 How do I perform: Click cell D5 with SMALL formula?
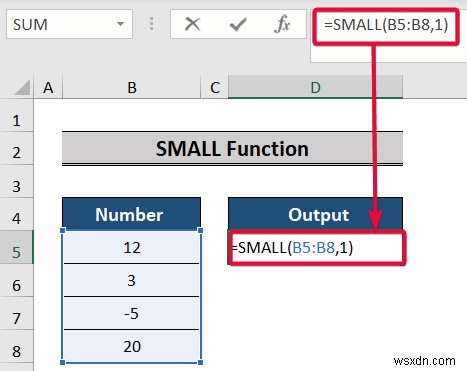(x=317, y=248)
